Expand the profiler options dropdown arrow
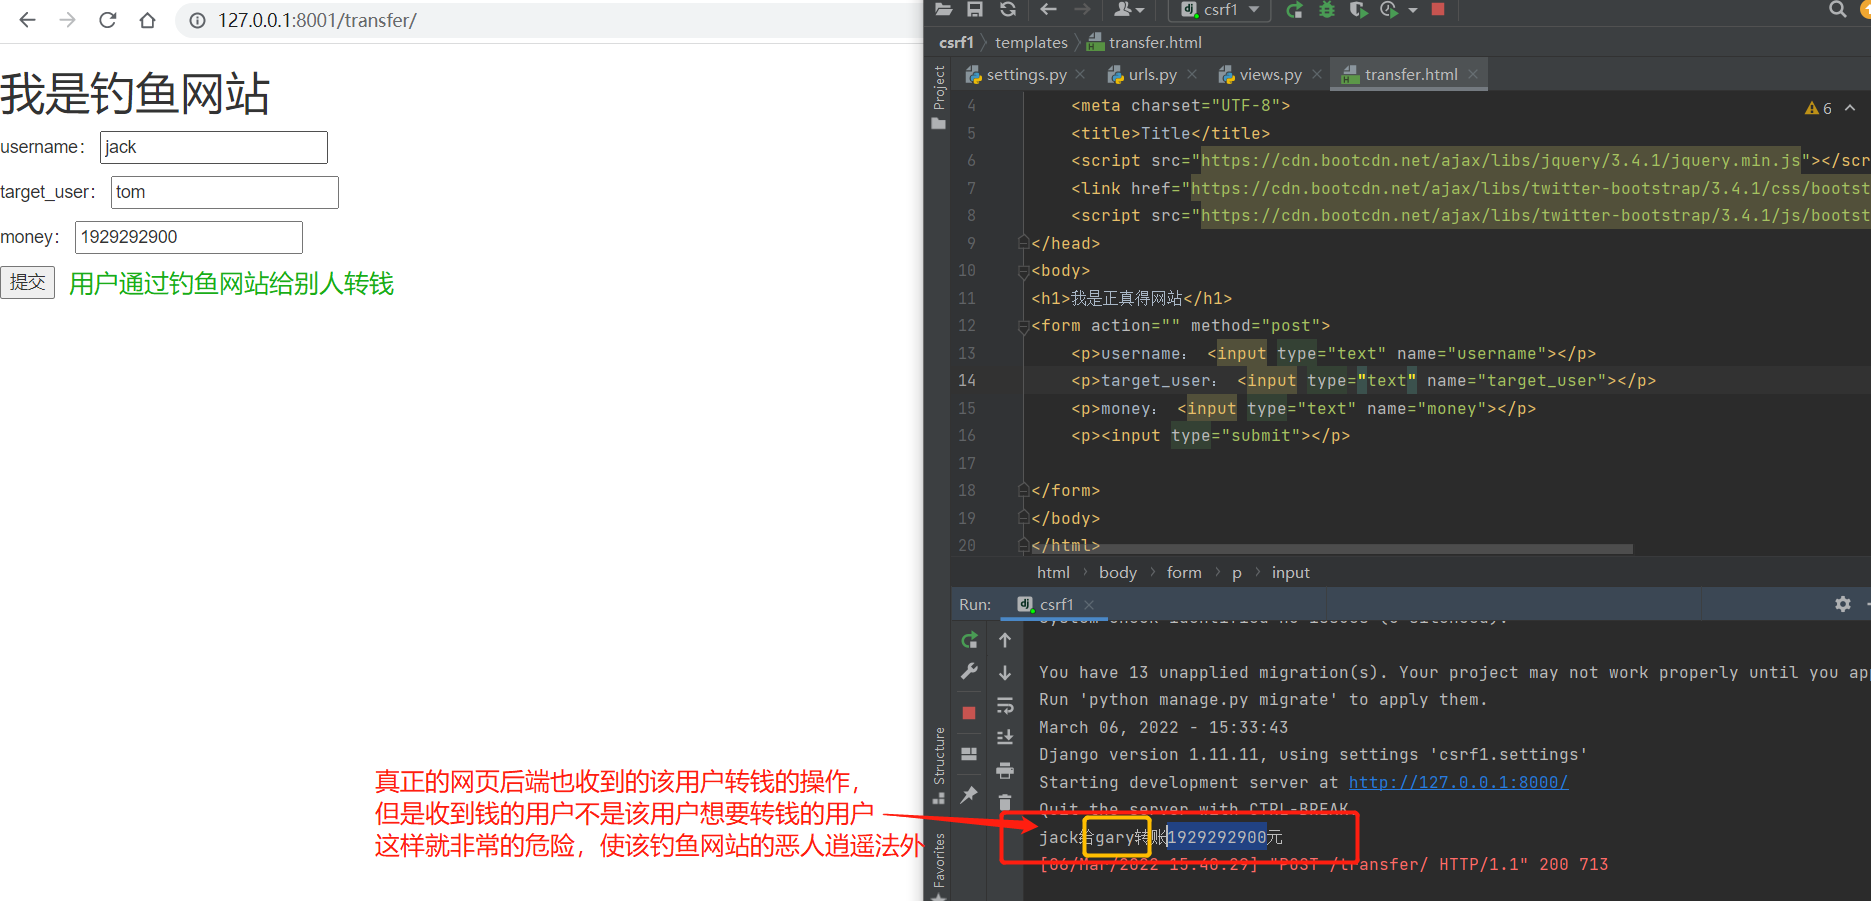This screenshot has height=901, width=1871. 1413,10
